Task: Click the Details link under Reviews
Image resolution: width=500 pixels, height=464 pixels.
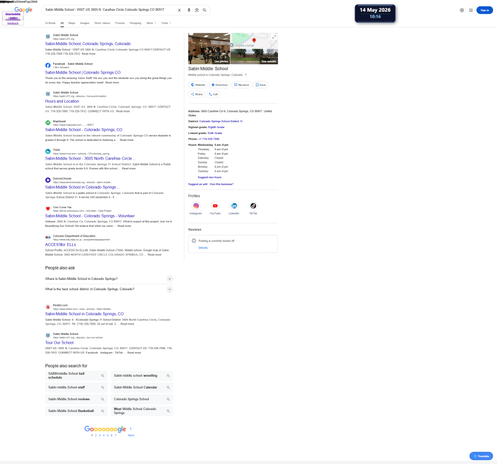Action: (x=203, y=248)
